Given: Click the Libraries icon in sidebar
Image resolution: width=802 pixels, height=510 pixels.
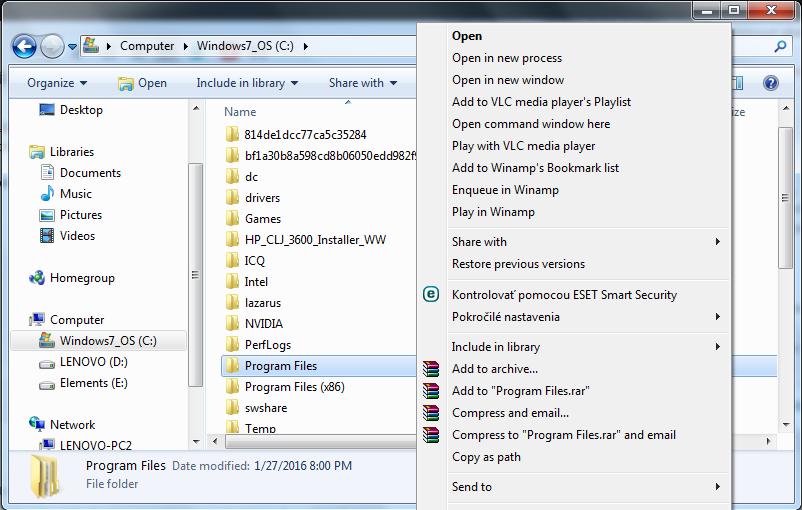Looking at the screenshot, I should click(x=37, y=152).
